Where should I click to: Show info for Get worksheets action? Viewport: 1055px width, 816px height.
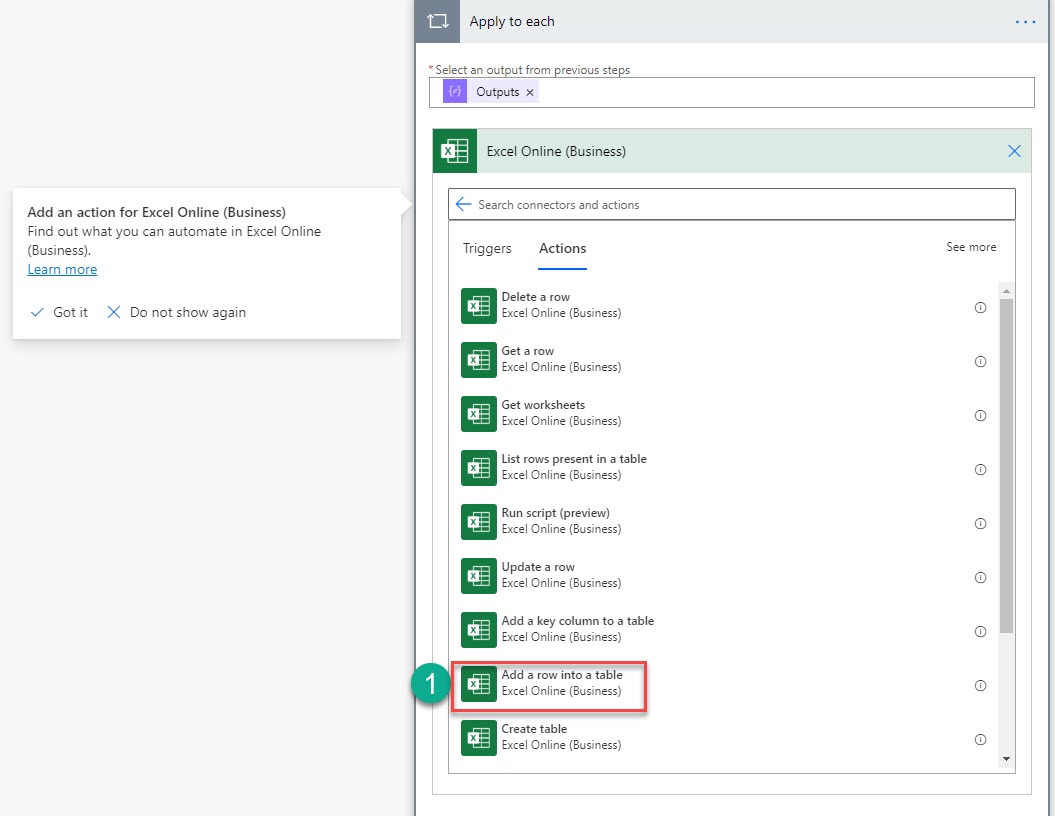pyautogui.click(x=980, y=416)
